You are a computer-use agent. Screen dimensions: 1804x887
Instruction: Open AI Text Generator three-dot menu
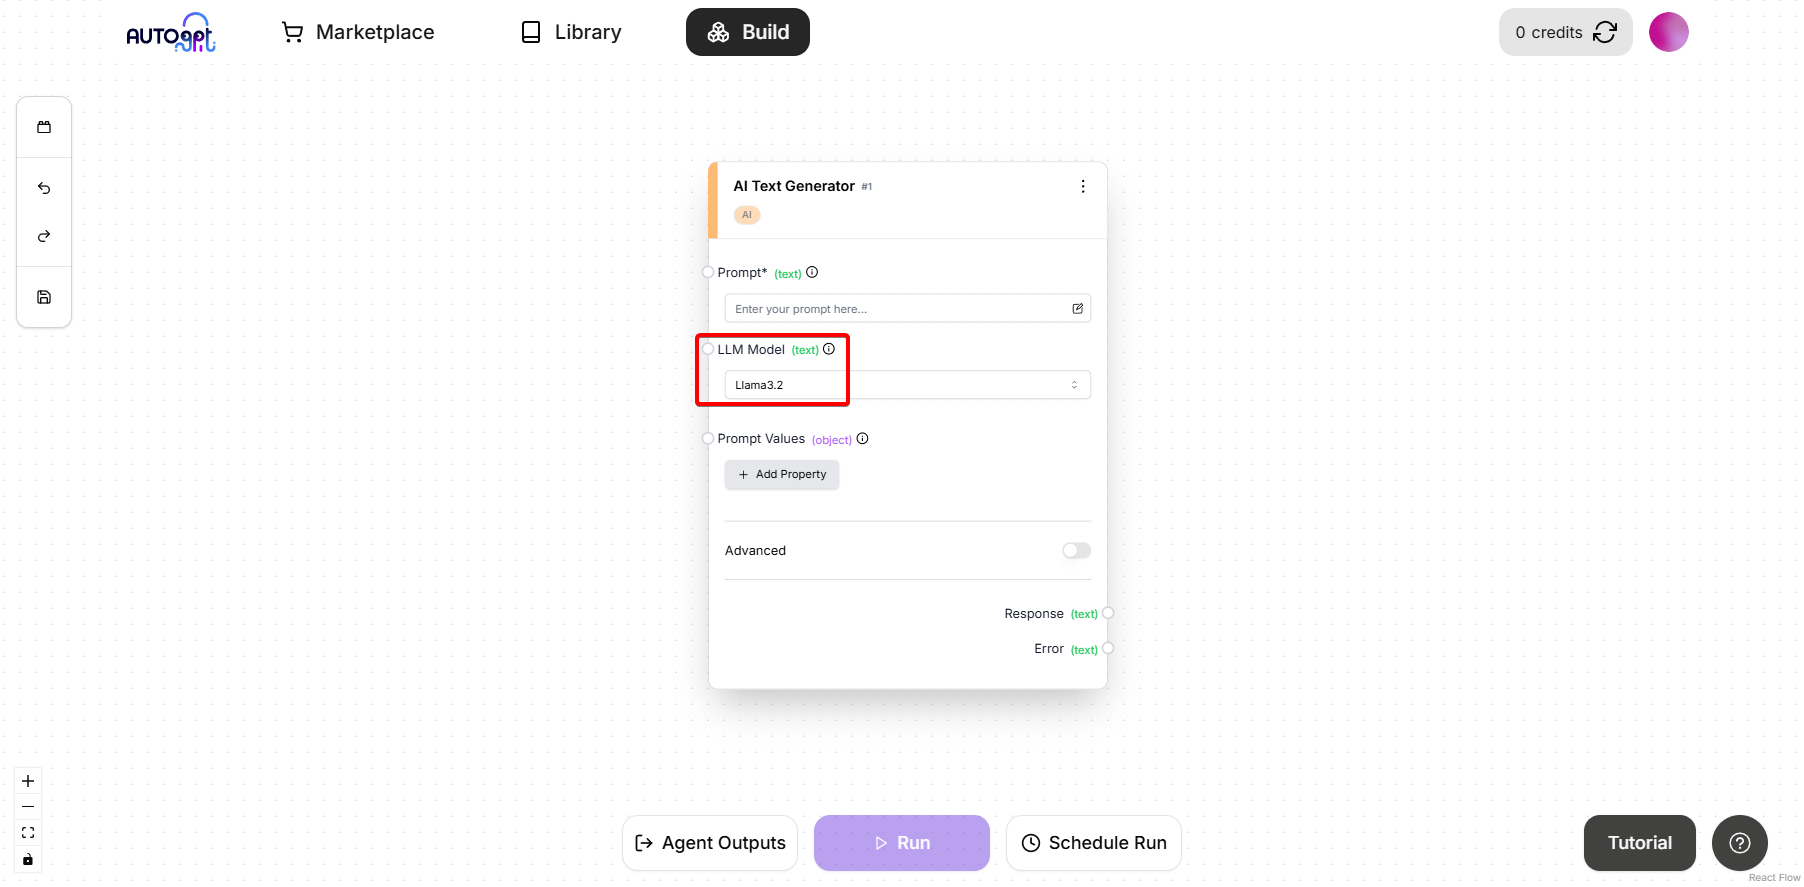1083,187
